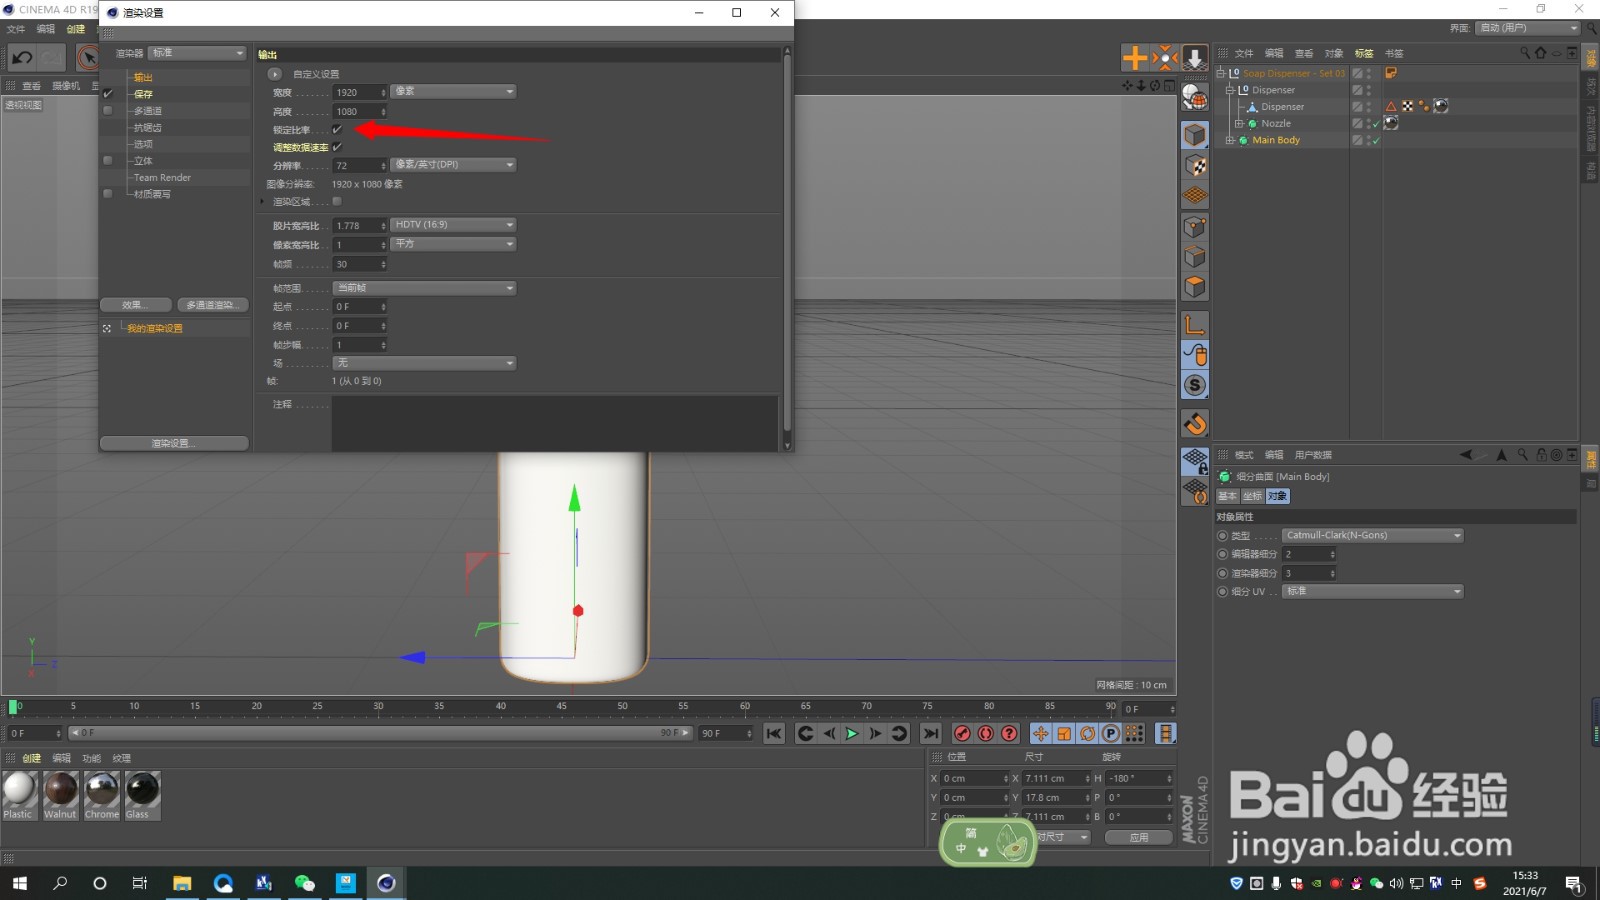Open the film strip timeline icon

pos(1166,733)
